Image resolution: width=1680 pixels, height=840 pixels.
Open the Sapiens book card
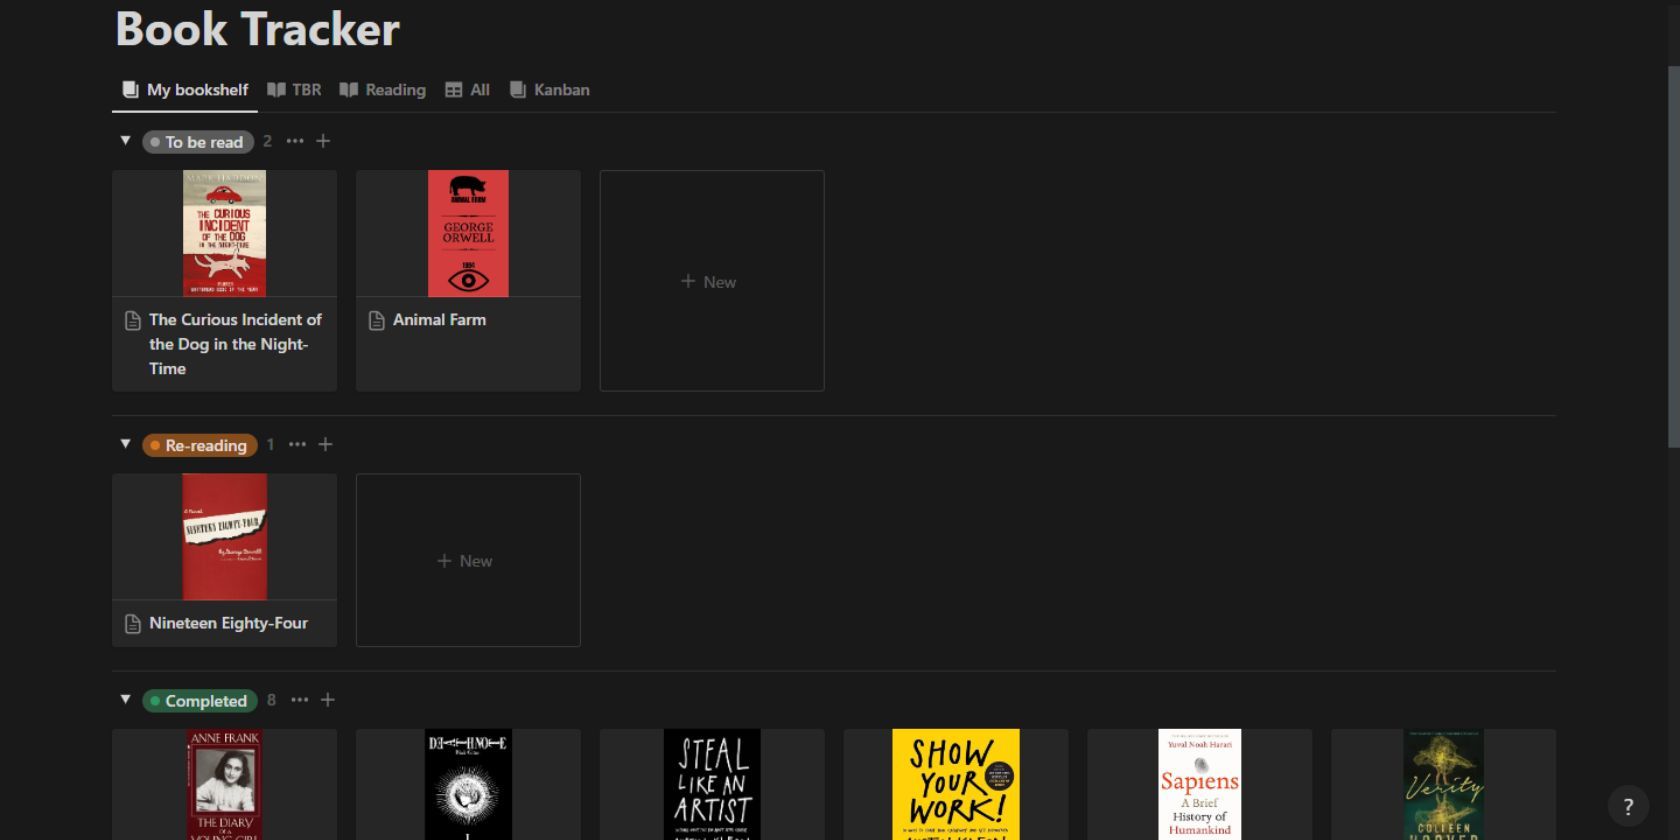pos(1200,785)
